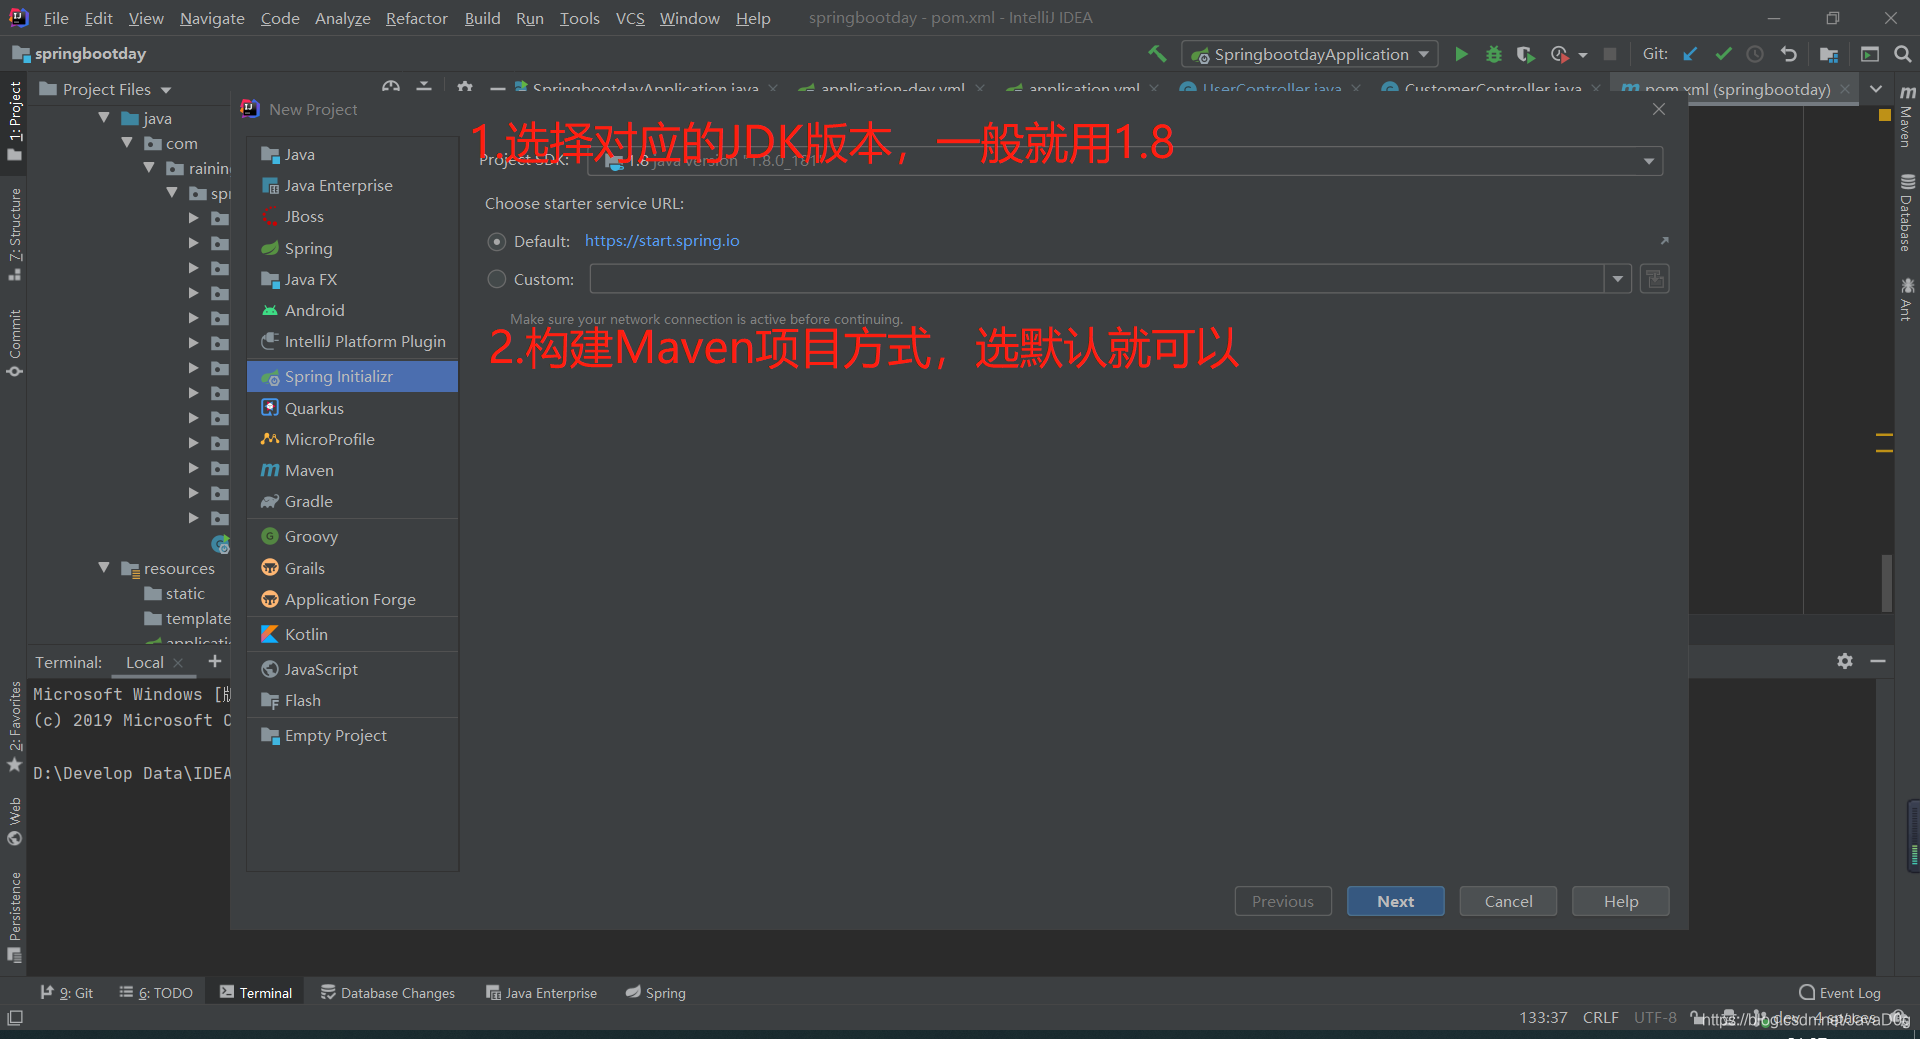
Task: Click the disabled Previous button
Action: 1283,901
